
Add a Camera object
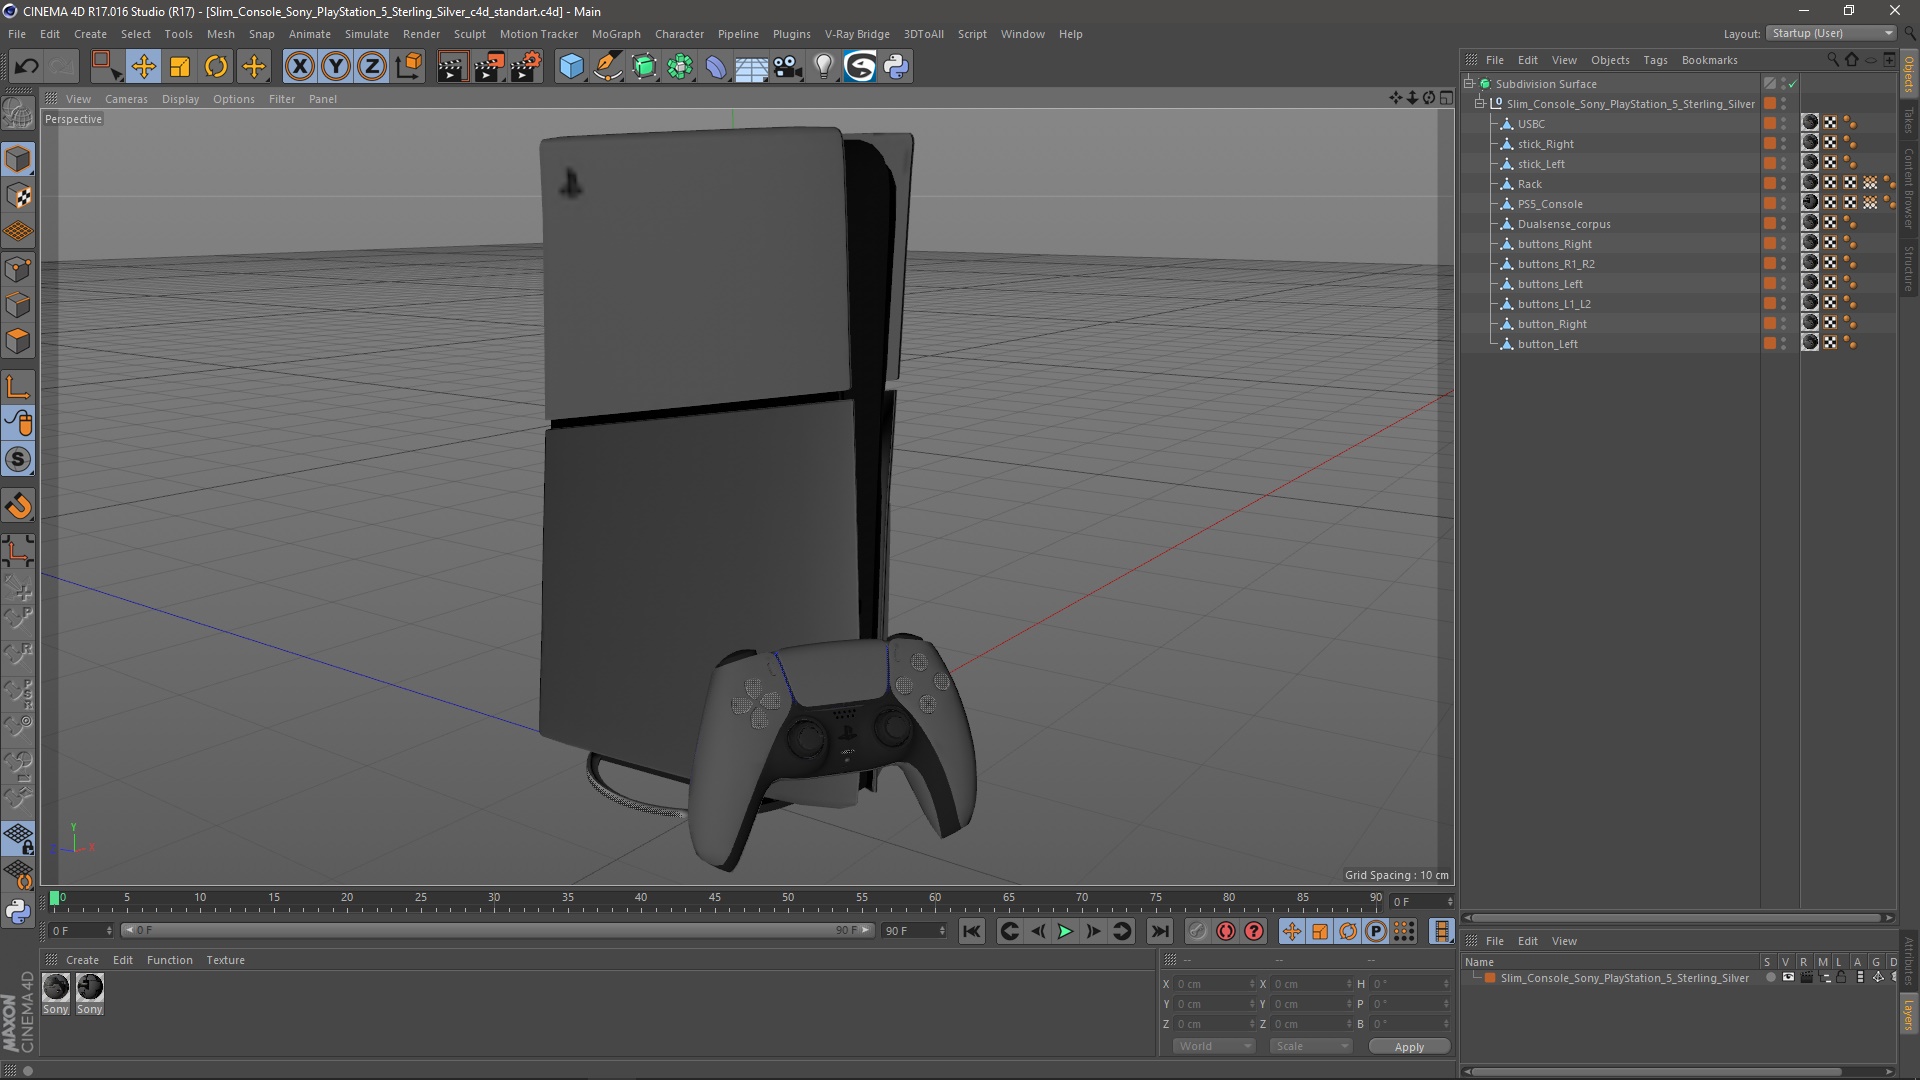click(787, 67)
